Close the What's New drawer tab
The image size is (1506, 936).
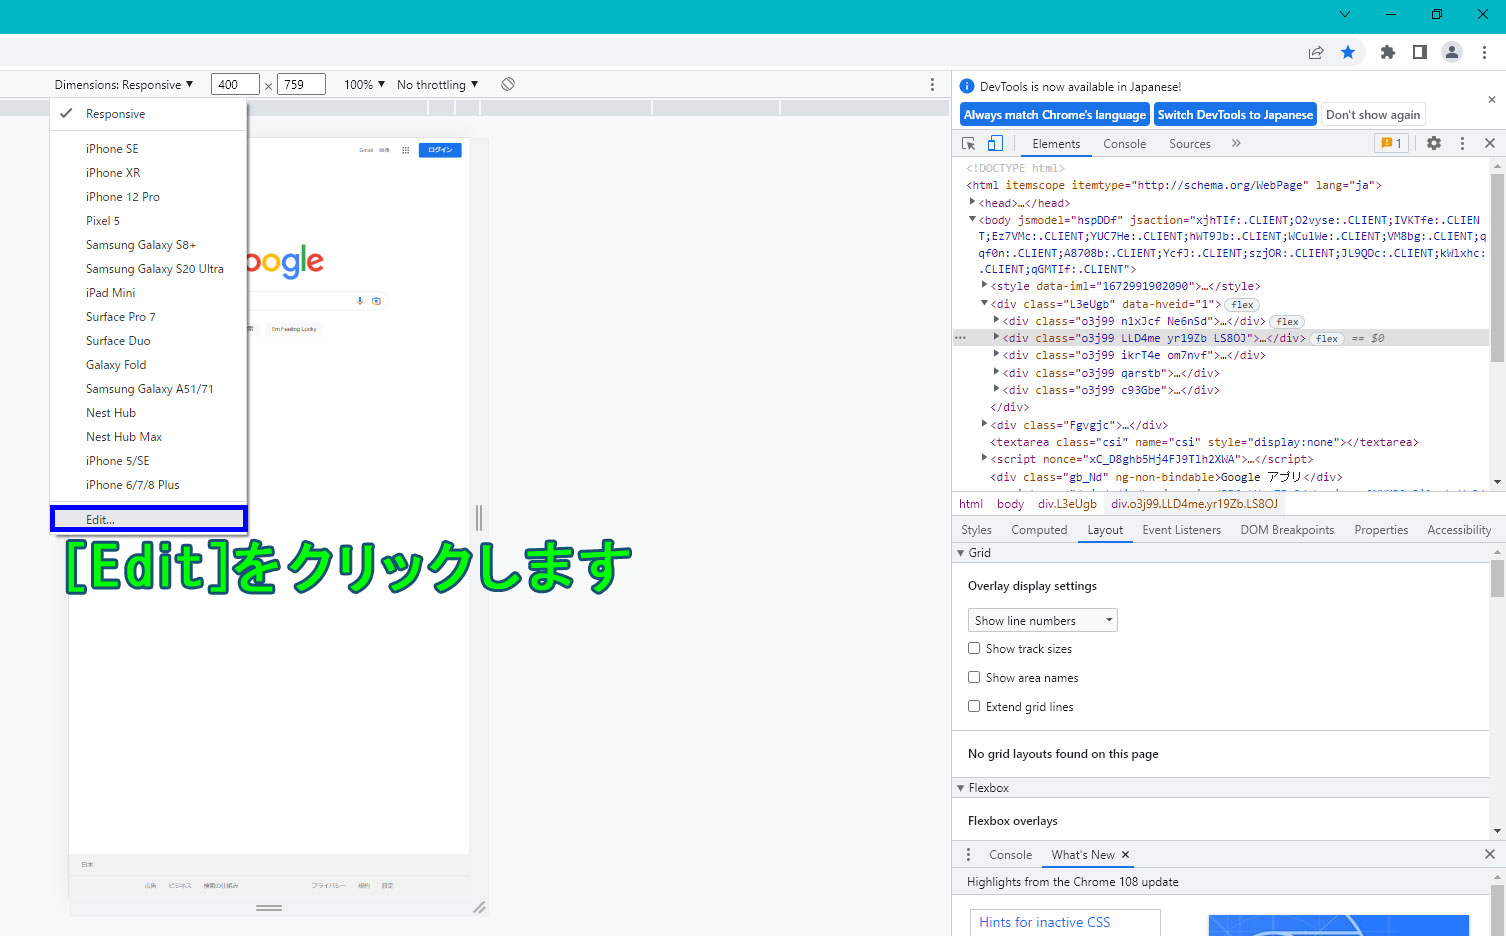click(x=1125, y=855)
